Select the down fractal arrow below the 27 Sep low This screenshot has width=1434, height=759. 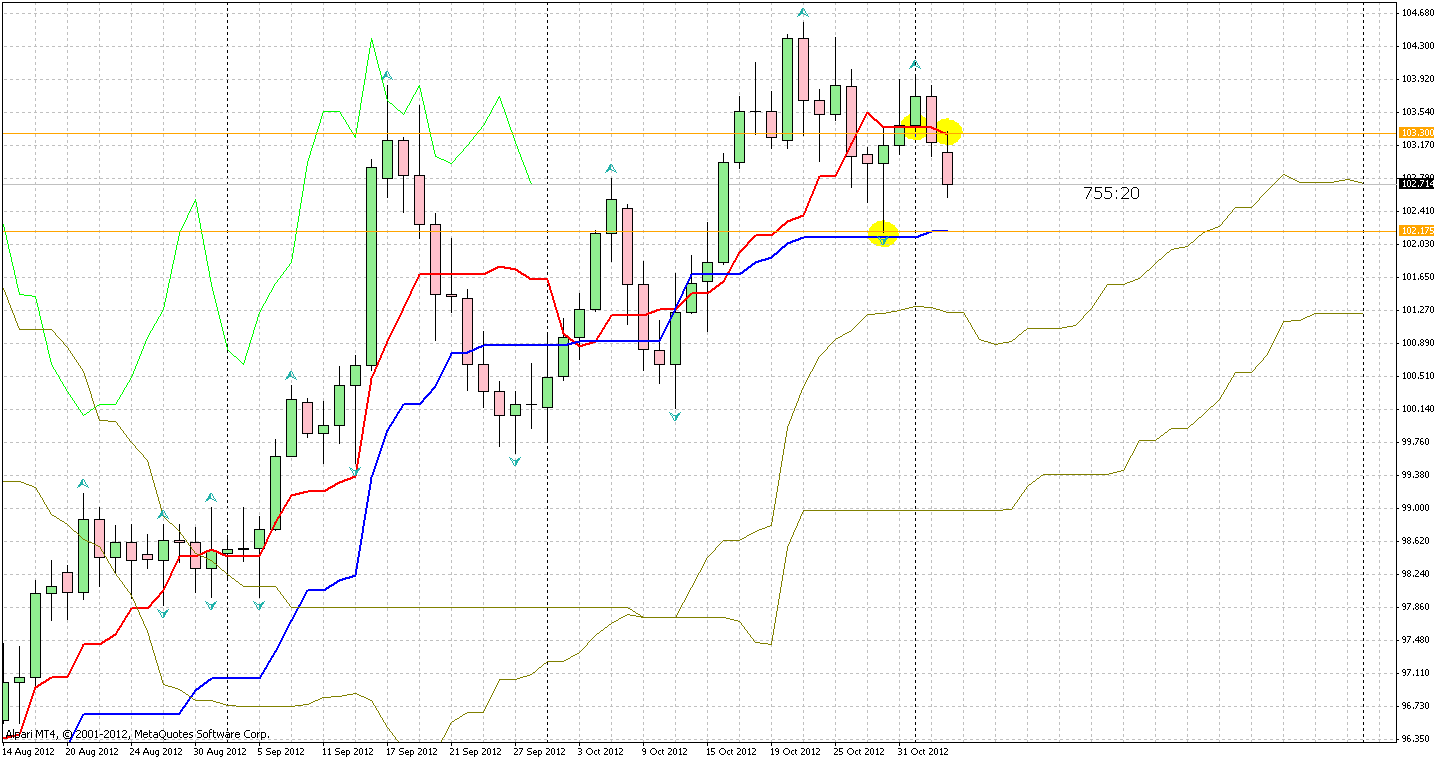515,461
